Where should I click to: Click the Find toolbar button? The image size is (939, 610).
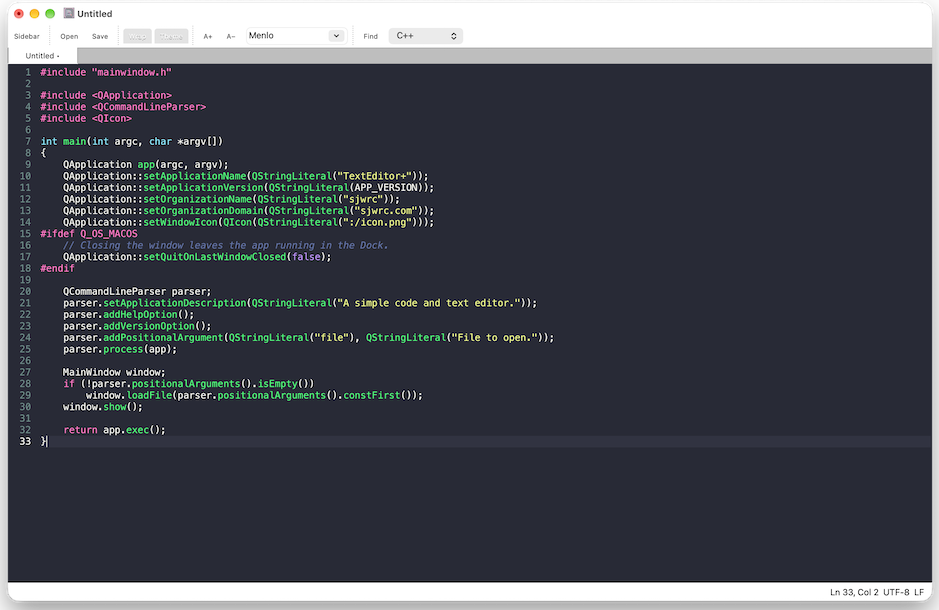[x=370, y=37]
